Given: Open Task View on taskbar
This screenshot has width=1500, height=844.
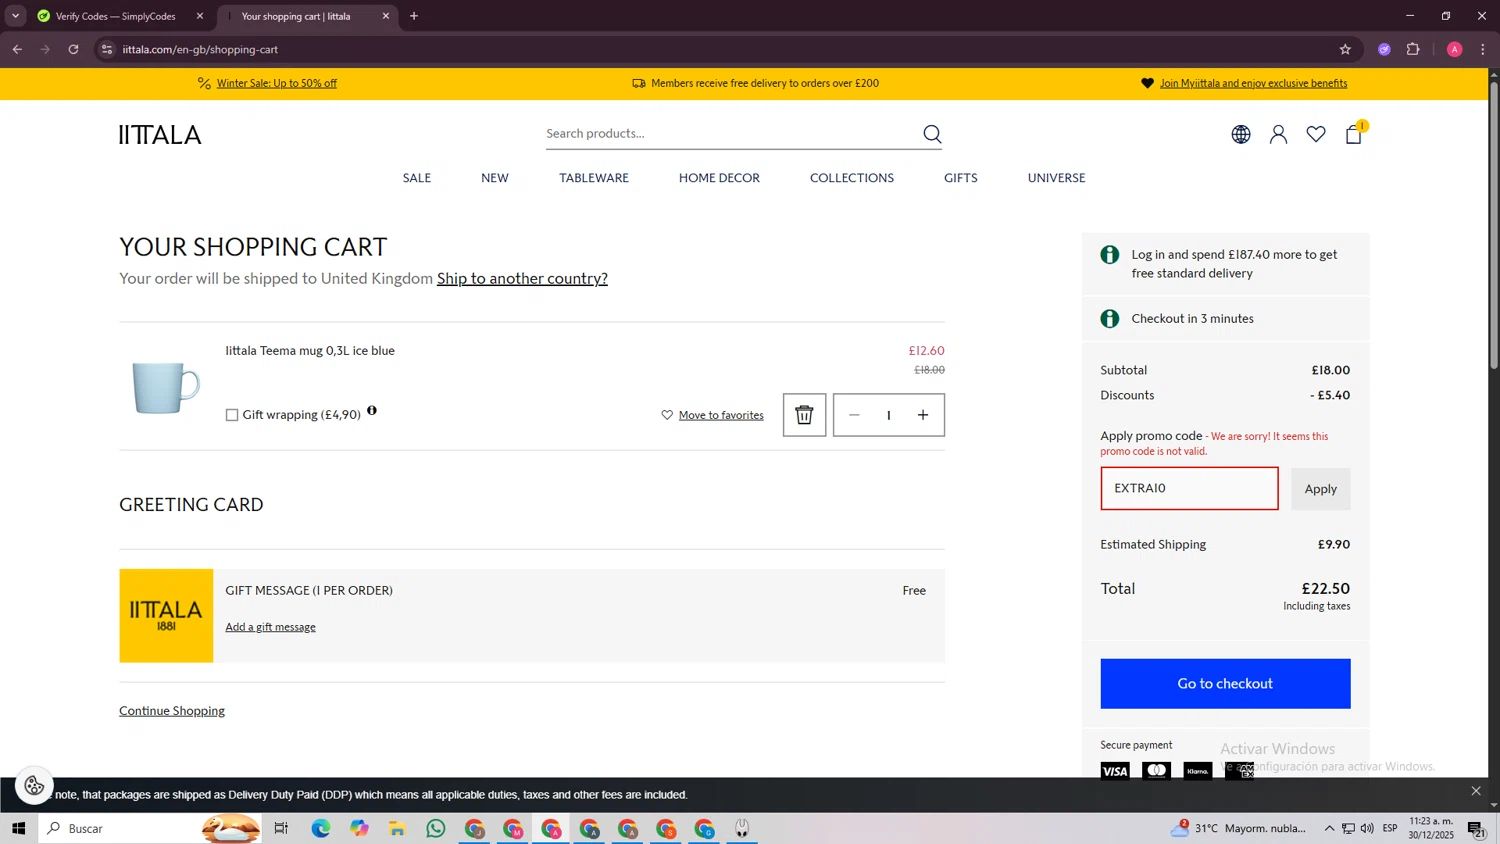Looking at the screenshot, I should (281, 829).
